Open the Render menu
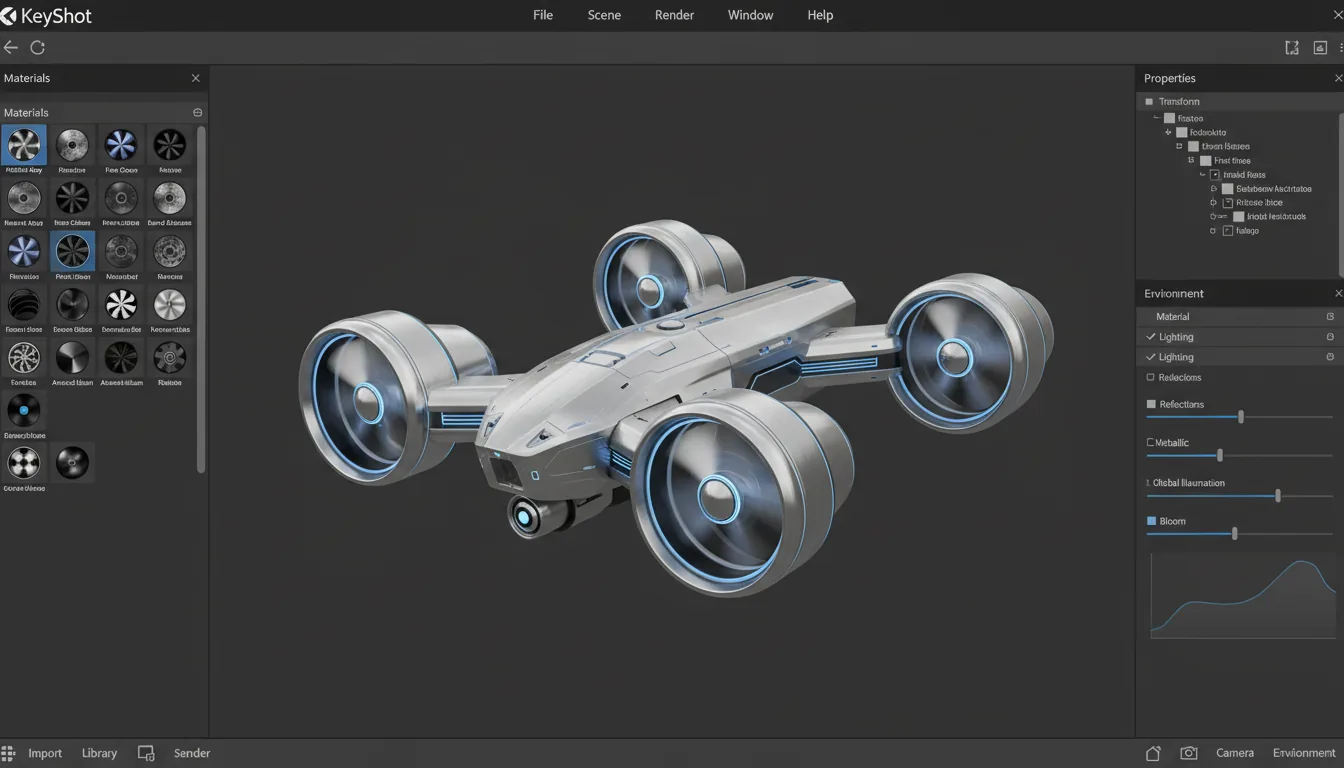 (673, 15)
